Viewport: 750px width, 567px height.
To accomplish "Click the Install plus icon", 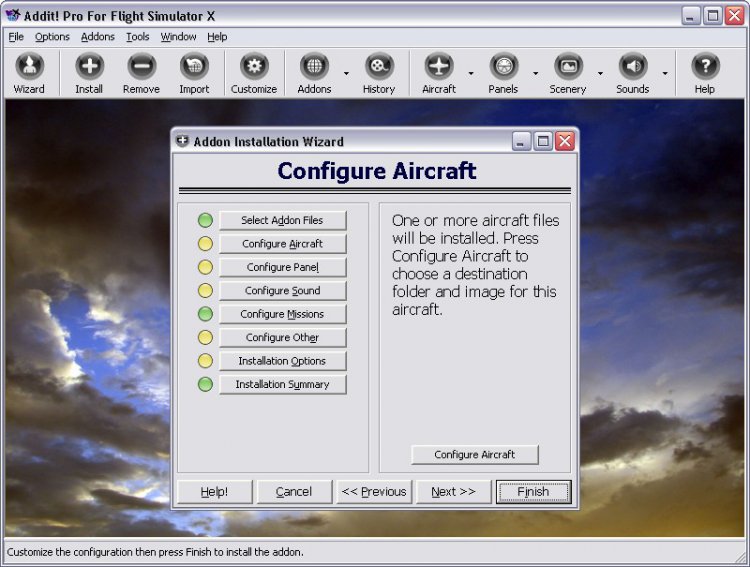I will 89,66.
